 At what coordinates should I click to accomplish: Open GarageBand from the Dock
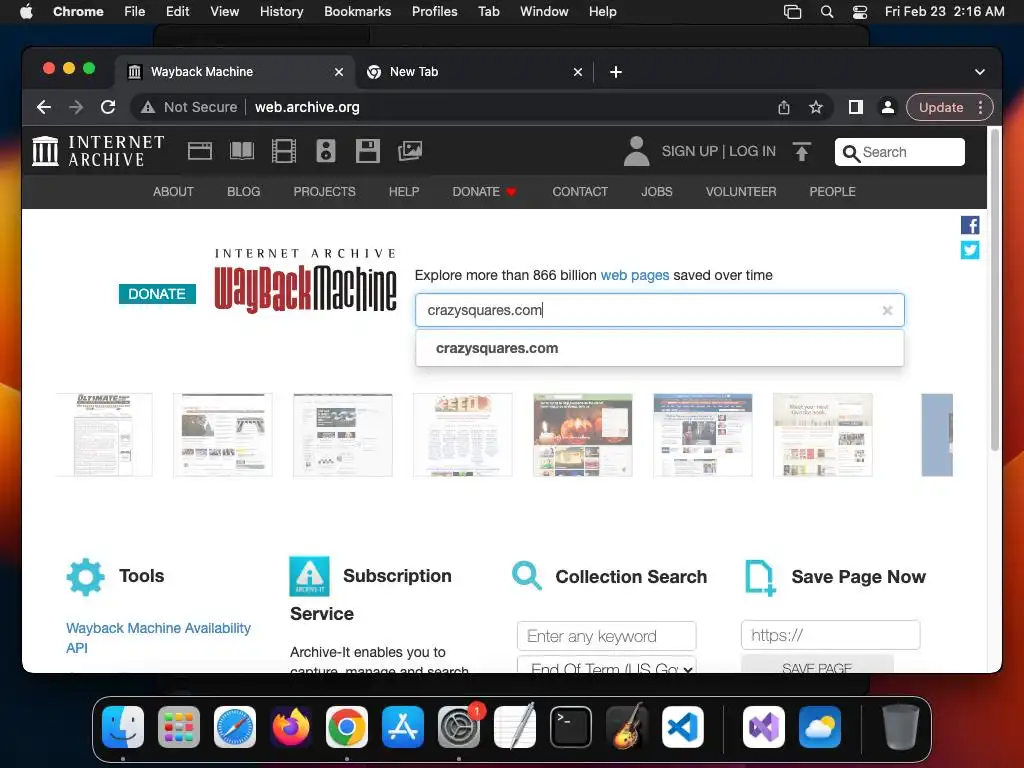coord(627,727)
